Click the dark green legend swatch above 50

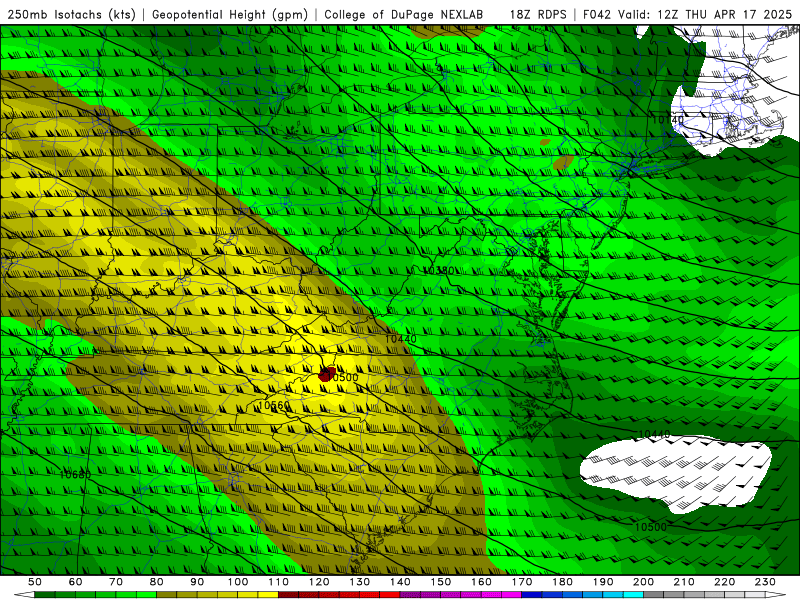tap(45, 595)
